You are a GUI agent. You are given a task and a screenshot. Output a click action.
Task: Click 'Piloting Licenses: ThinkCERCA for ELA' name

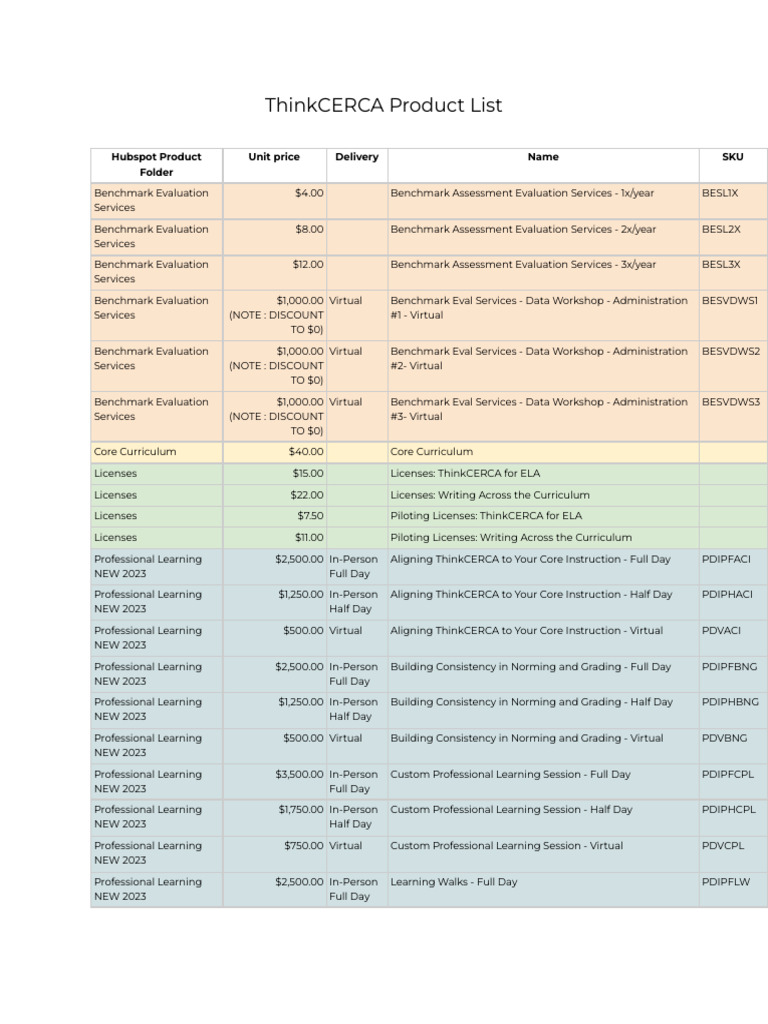click(486, 516)
